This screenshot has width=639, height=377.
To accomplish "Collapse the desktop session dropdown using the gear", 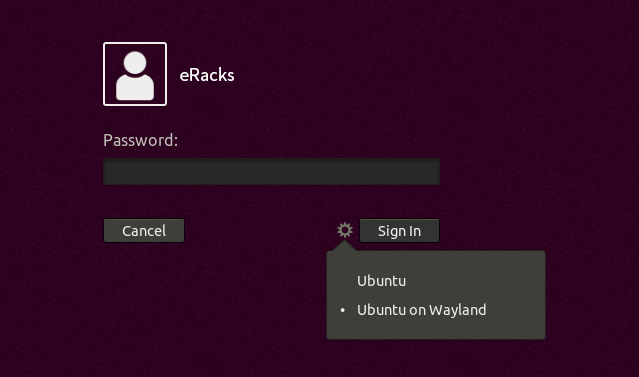I will click(345, 230).
